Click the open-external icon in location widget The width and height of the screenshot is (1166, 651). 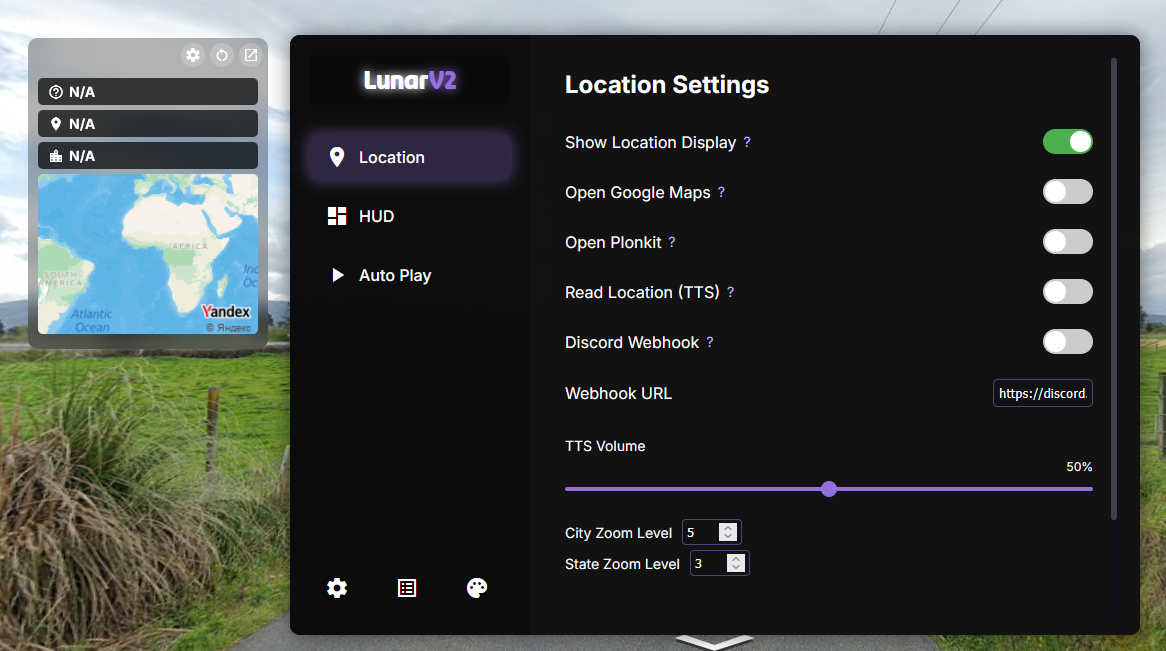pos(251,55)
